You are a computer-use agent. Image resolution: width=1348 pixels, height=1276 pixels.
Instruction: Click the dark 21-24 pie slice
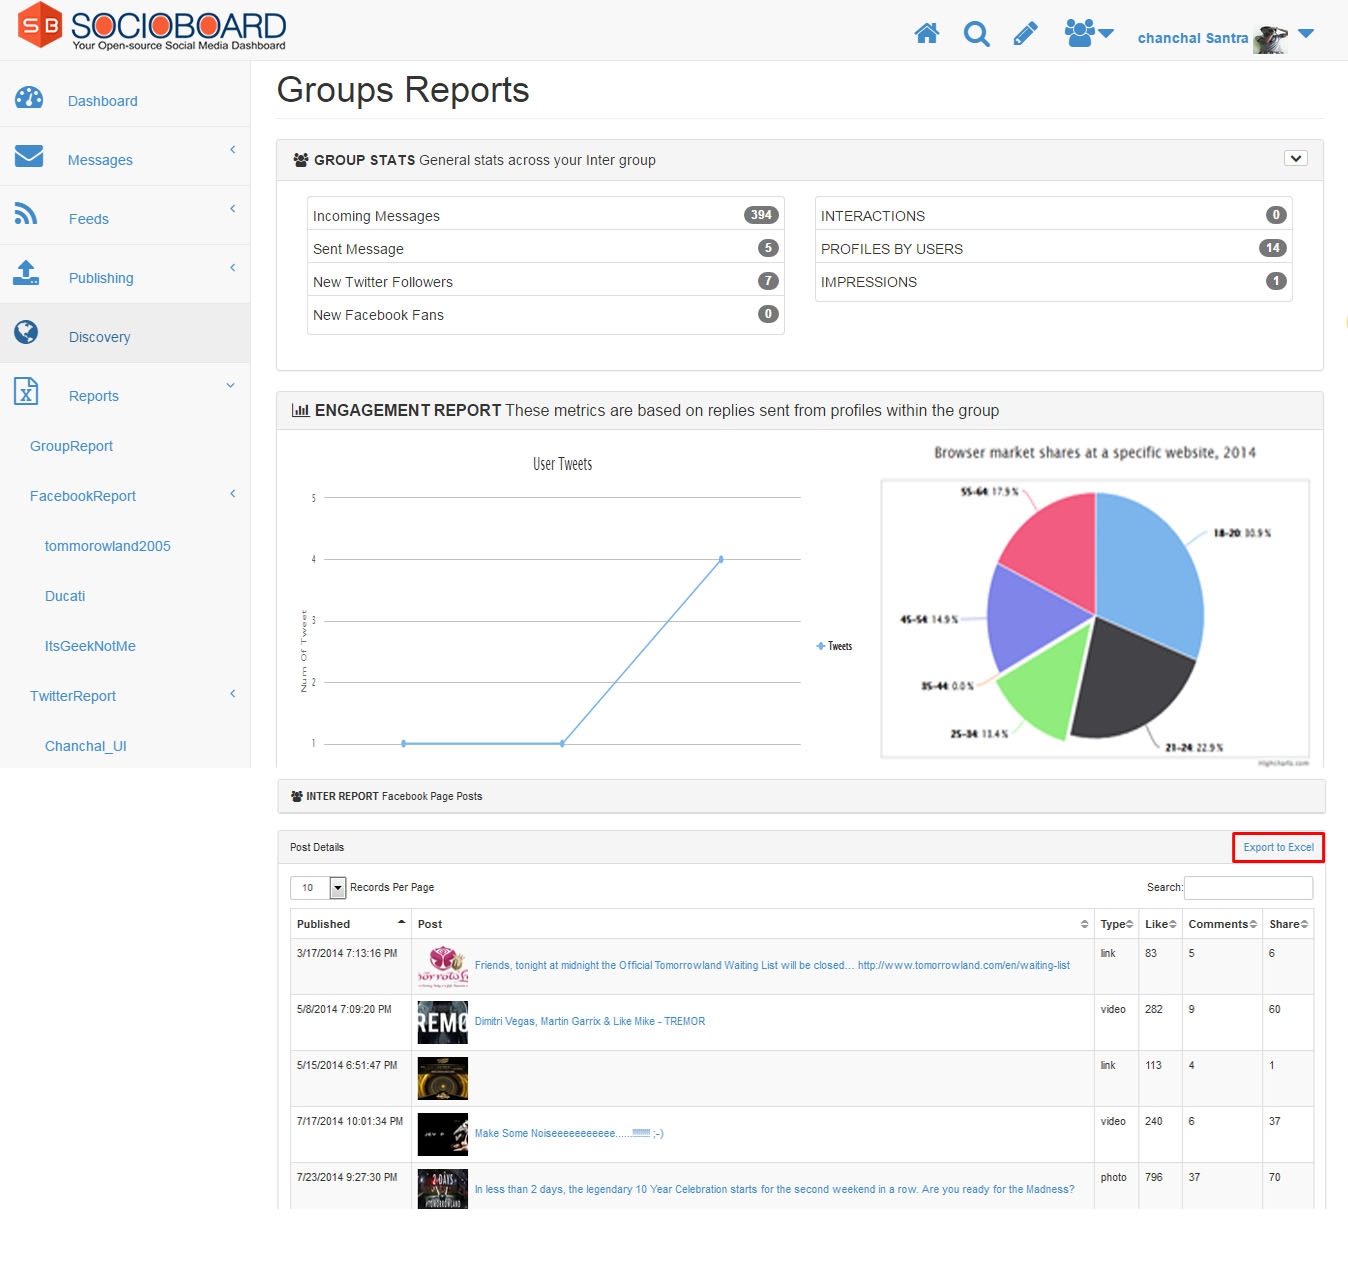(1135, 680)
